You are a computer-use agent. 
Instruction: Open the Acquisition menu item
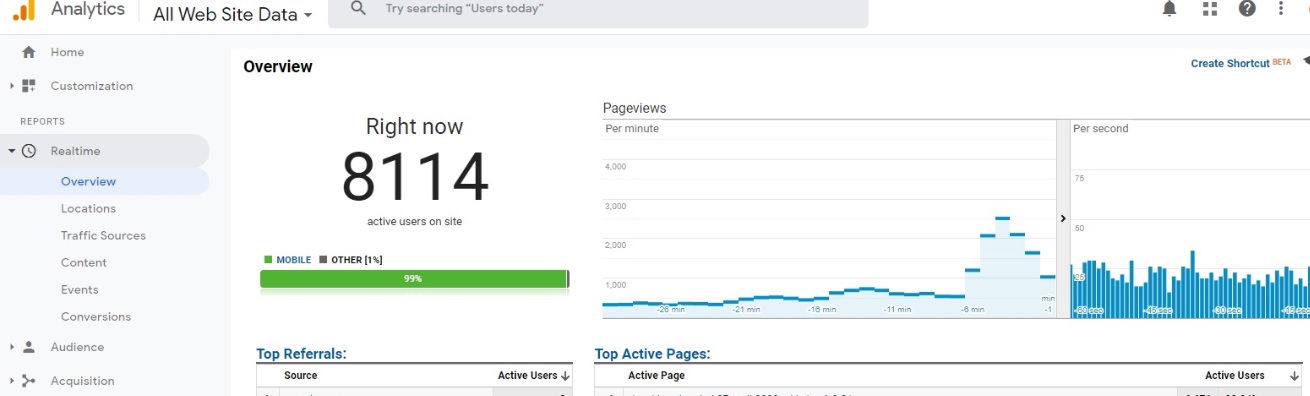point(82,381)
